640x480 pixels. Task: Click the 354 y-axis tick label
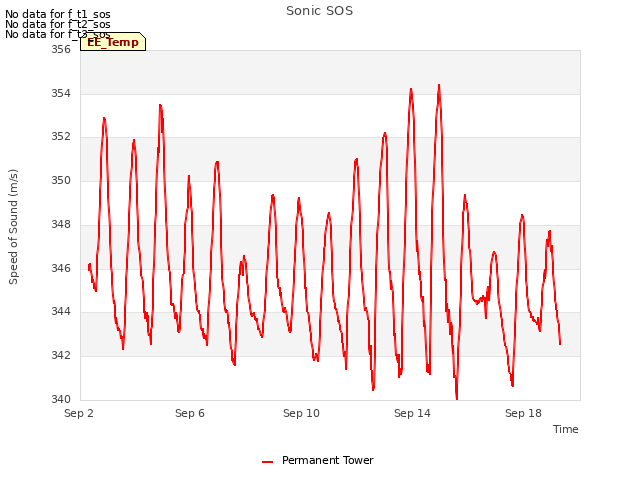coord(61,93)
